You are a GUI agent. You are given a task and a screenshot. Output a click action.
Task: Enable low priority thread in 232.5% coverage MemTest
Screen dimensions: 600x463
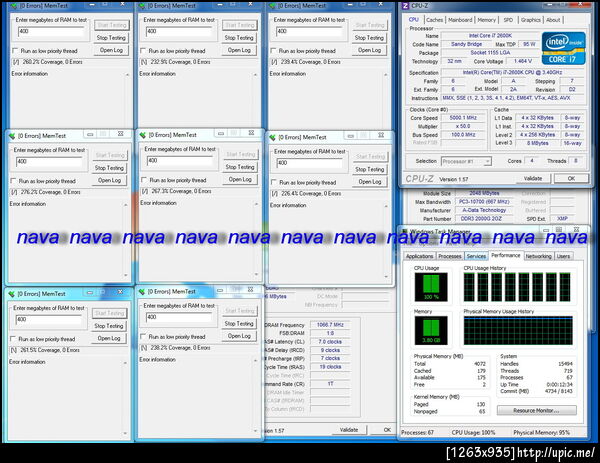click(143, 51)
